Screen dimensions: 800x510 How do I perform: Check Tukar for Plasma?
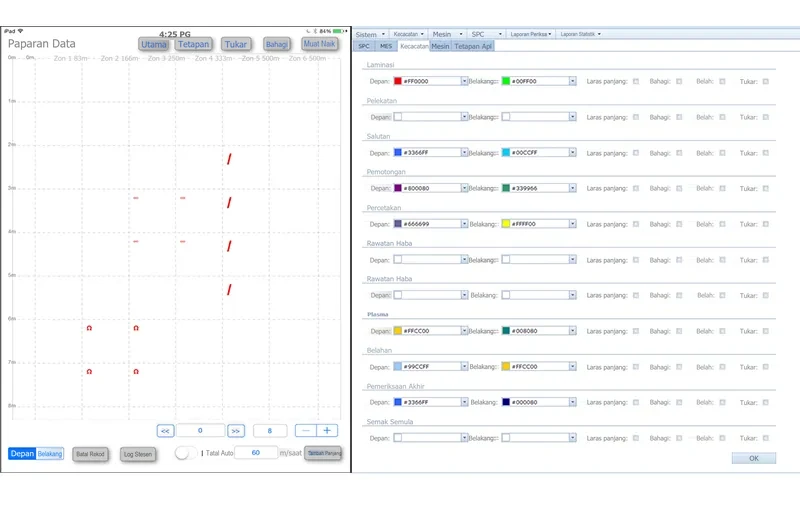pyautogui.click(x=766, y=331)
